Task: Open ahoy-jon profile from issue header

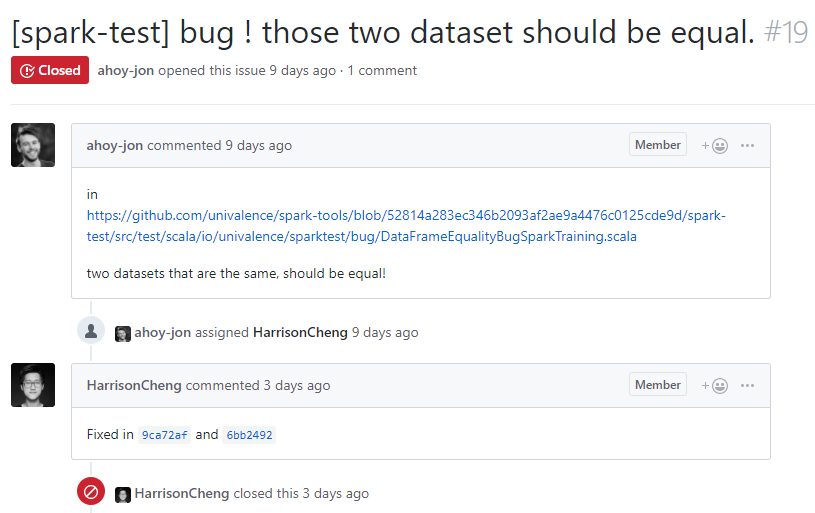Action: click(126, 71)
